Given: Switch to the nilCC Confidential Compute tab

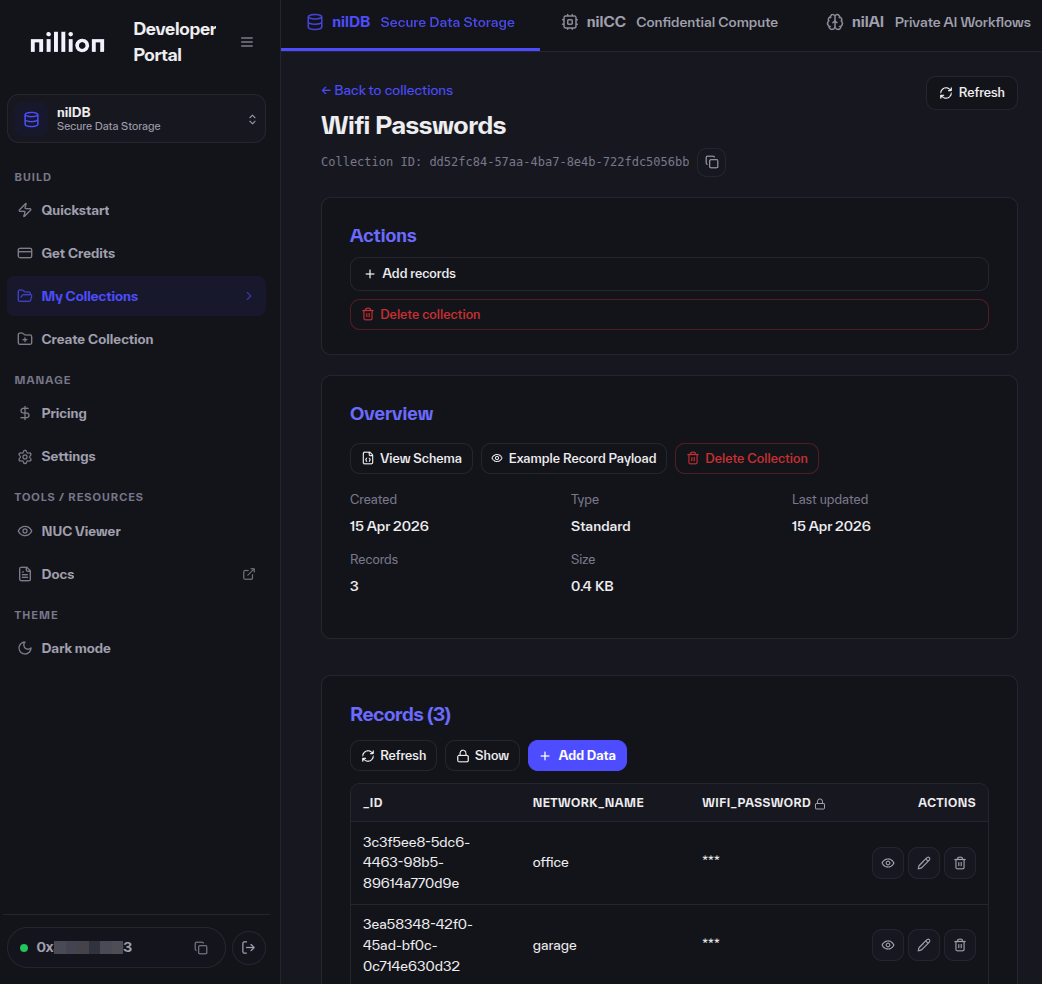Looking at the screenshot, I should pyautogui.click(x=669, y=22).
